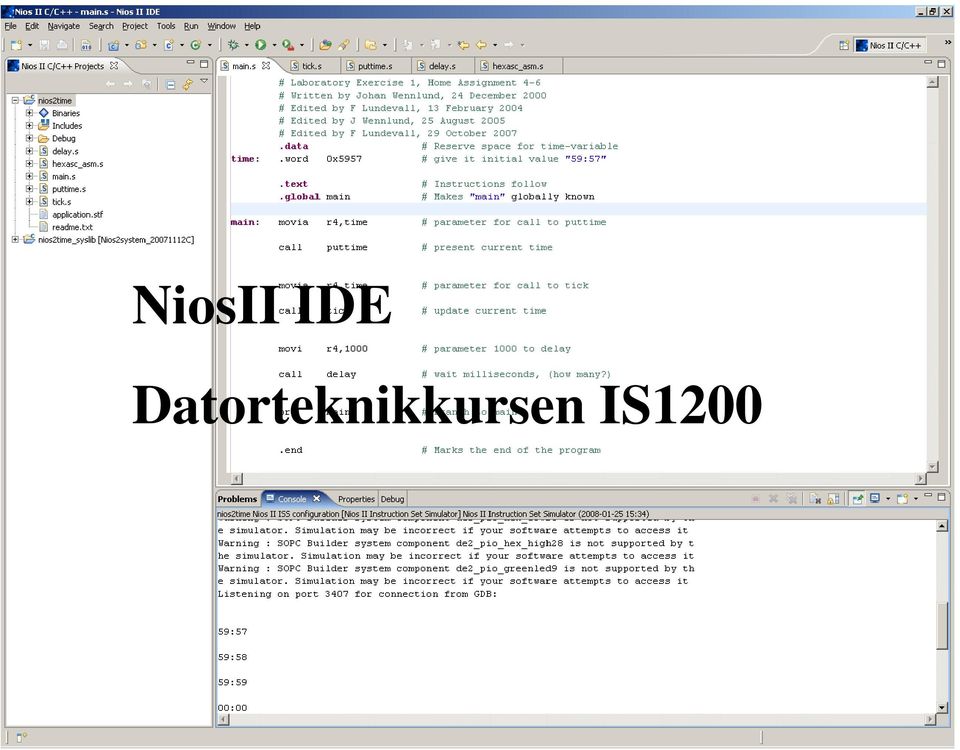Click the new C/C++ project icon
Image resolution: width=960 pixels, height=750 pixels.
tap(113, 45)
